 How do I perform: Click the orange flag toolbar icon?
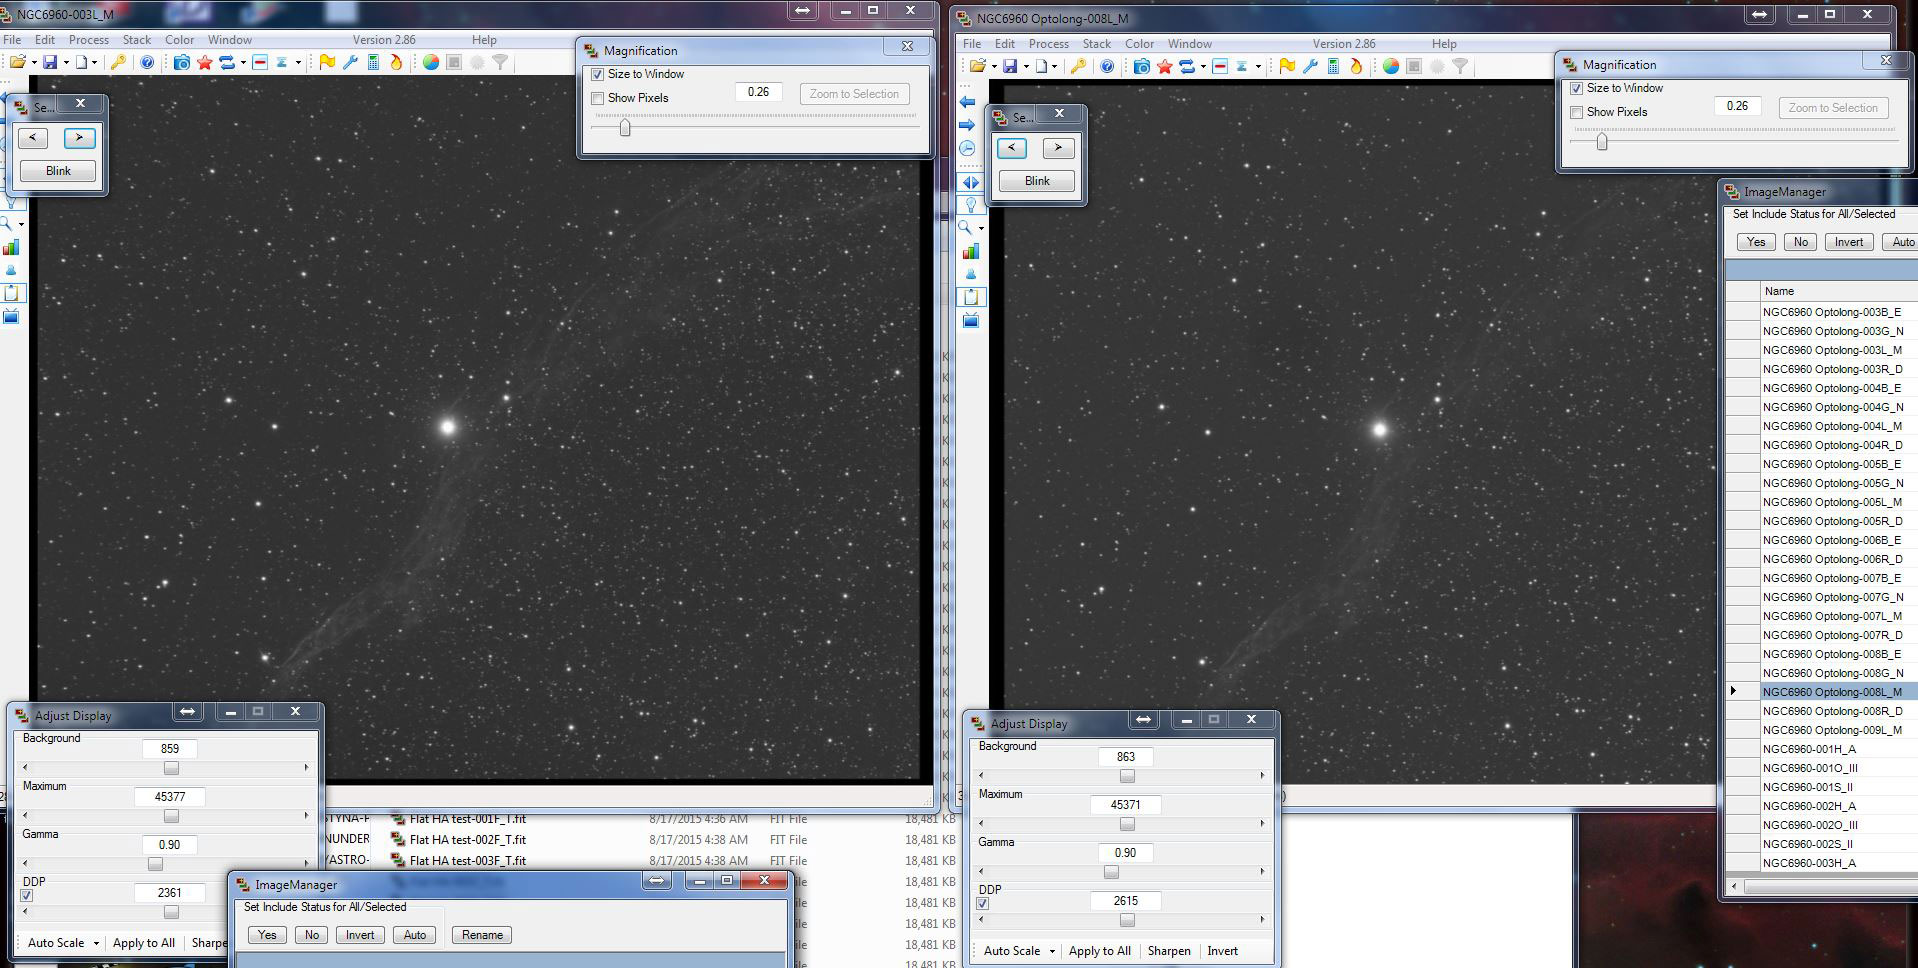coord(328,62)
